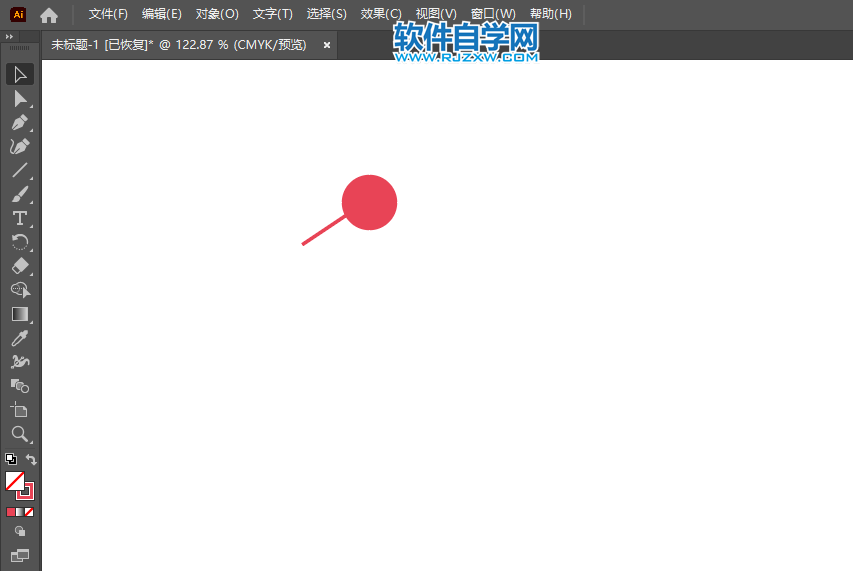Screen dimensions: 853x571
Task: Open the 编辑(E) menu
Action: click(x=162, y=14)
